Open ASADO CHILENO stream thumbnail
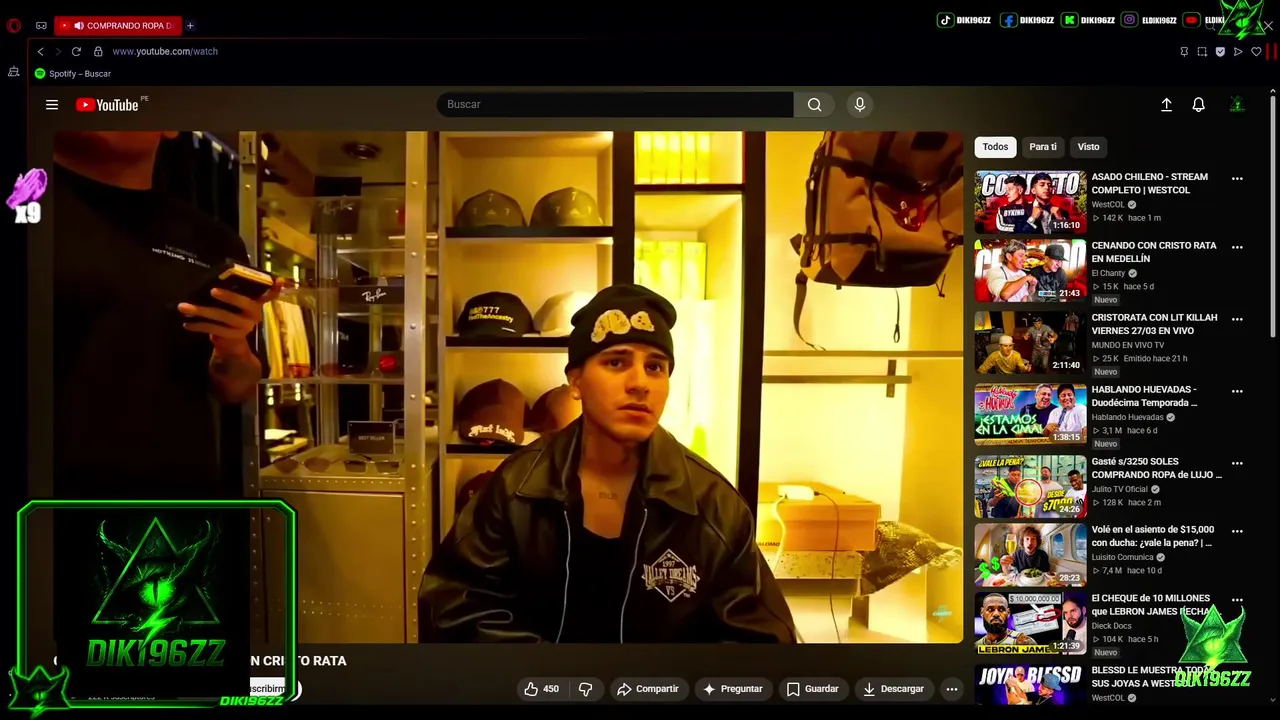 point(1030,202)
